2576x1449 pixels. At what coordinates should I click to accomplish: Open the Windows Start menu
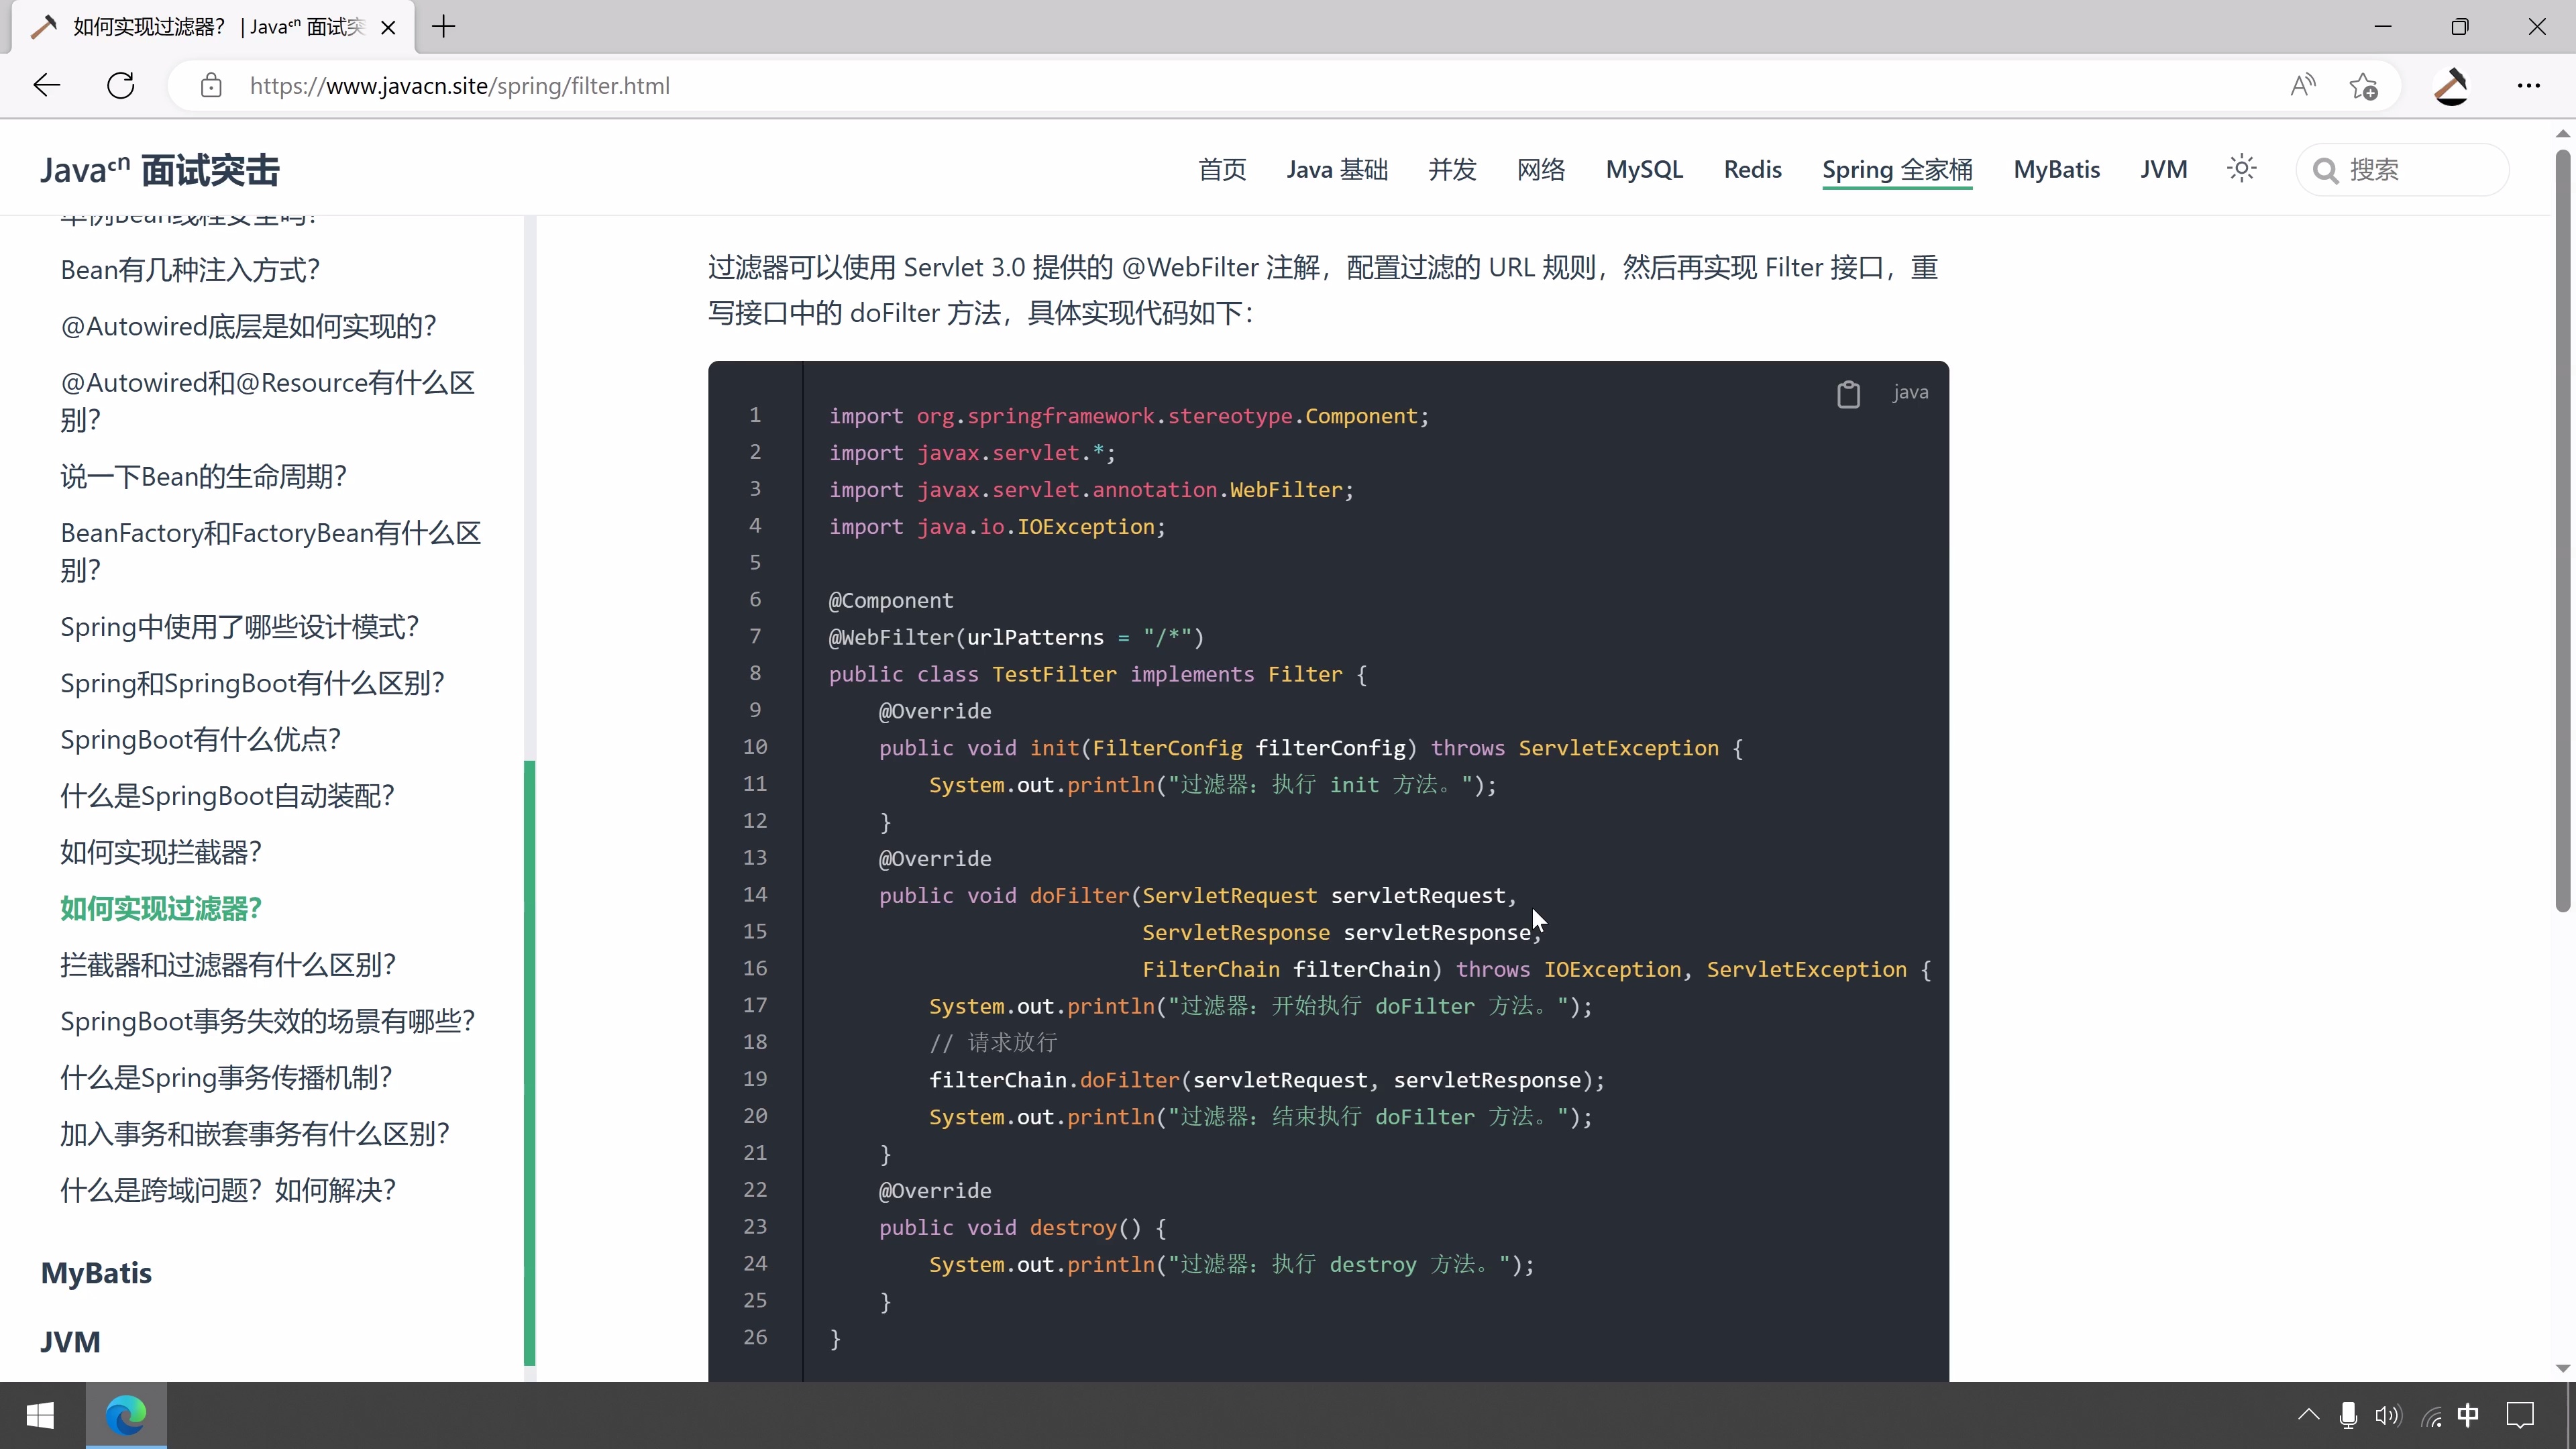click(x=41, y=1415)
